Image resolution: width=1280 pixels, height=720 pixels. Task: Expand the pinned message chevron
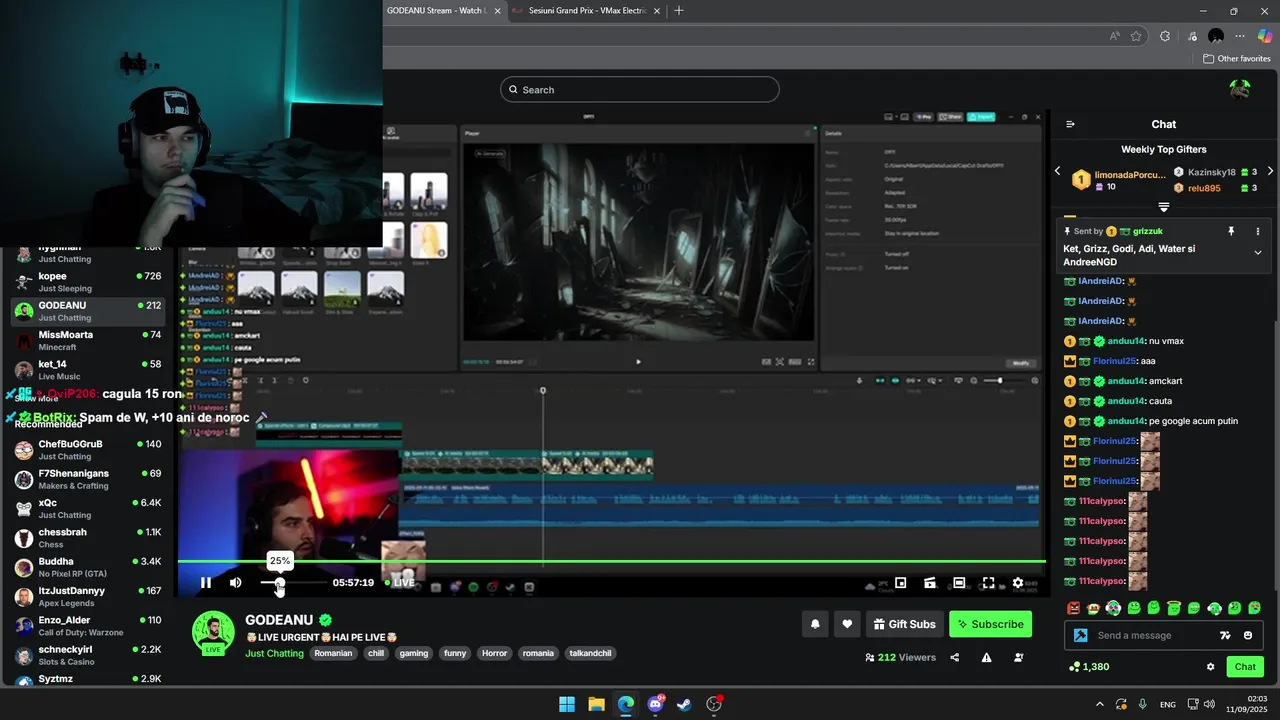(x=1258, y=252)
